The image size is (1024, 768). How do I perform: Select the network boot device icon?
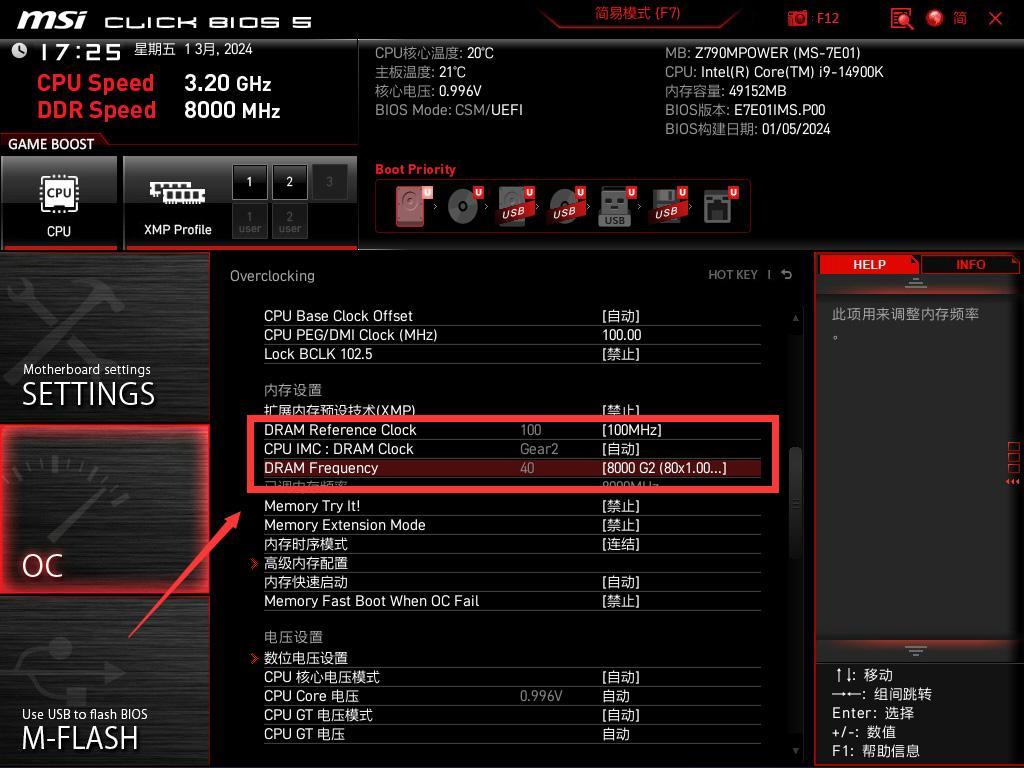[719, 206]
